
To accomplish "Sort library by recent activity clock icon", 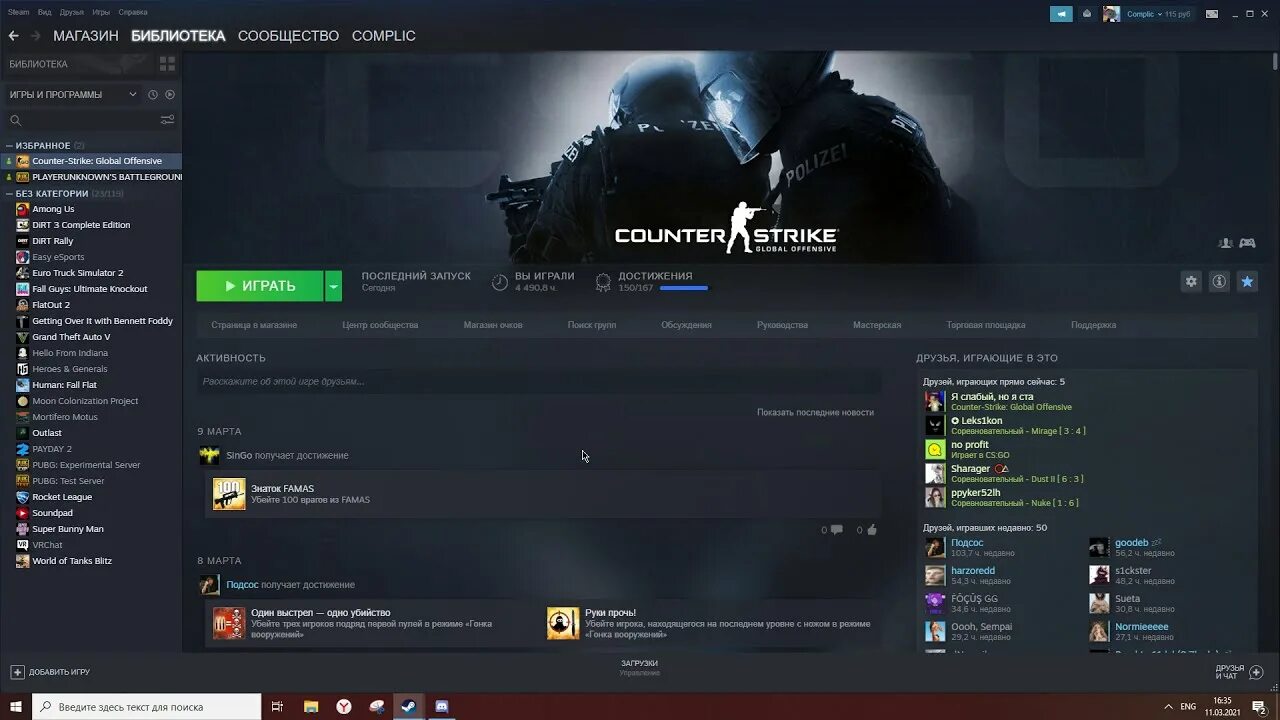I will (x=153, y=94).
